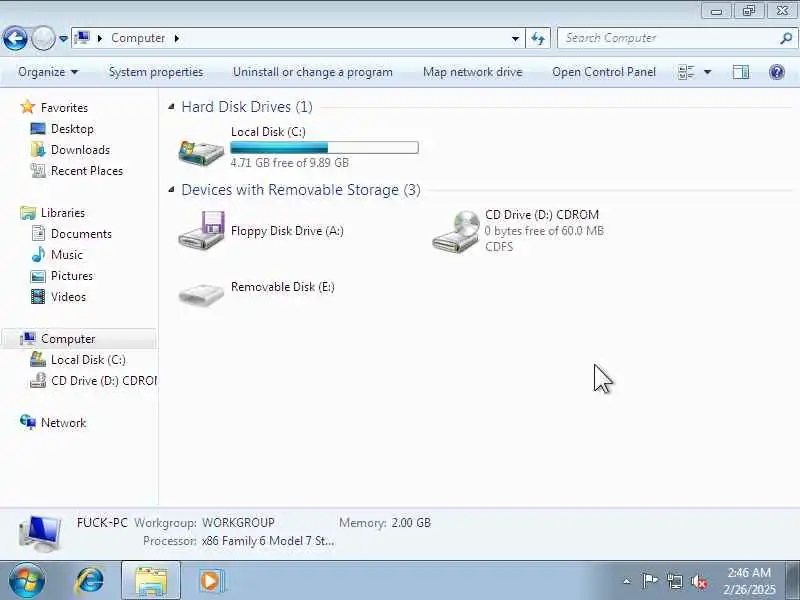Select Local Disk (C:) in navigation pane
Screen dimensions: 800x600
pos(88,360)
